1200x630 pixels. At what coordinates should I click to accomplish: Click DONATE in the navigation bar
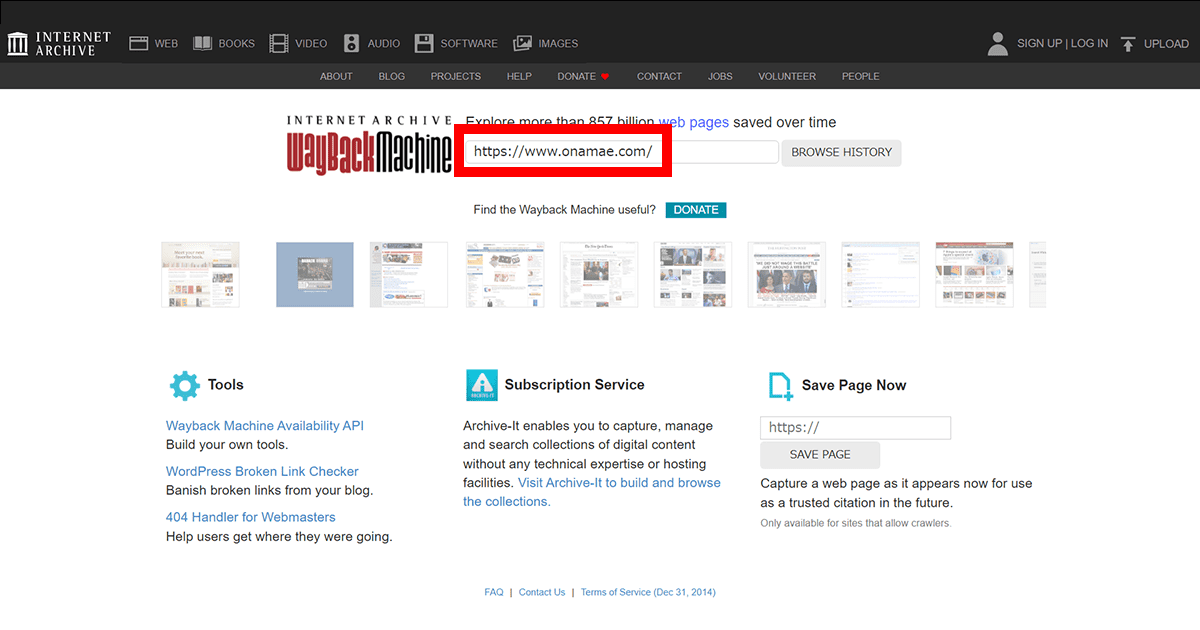coord(583,76)
